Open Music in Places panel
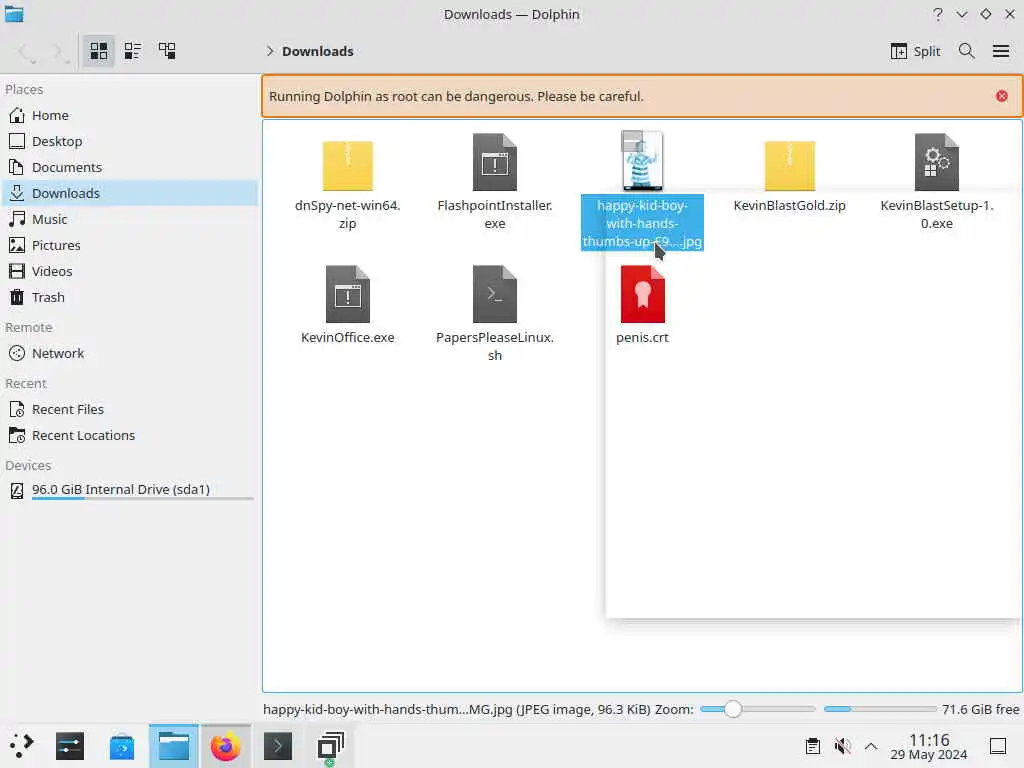1024x768 pixels. click(x=129, y=219)
